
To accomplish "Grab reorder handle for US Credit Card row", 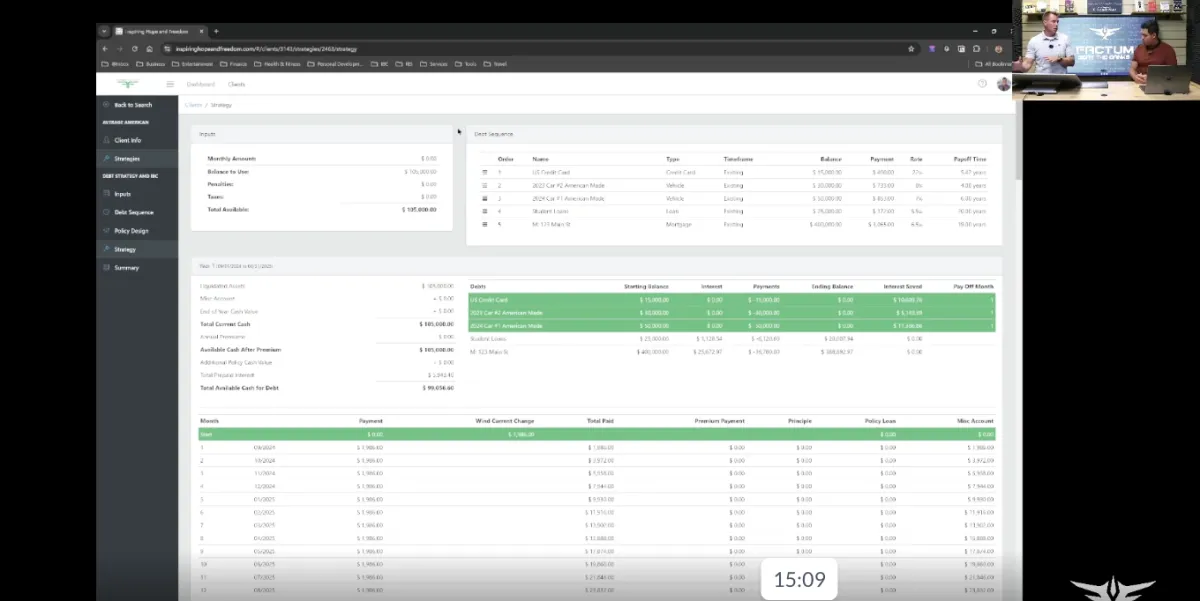I will coord(485,172).
